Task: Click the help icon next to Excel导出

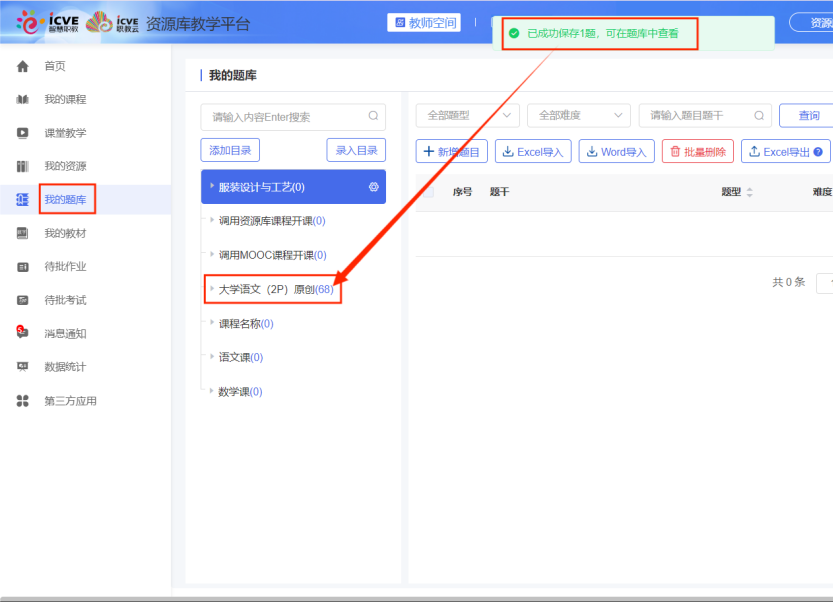Action: [x=818, y=152]
